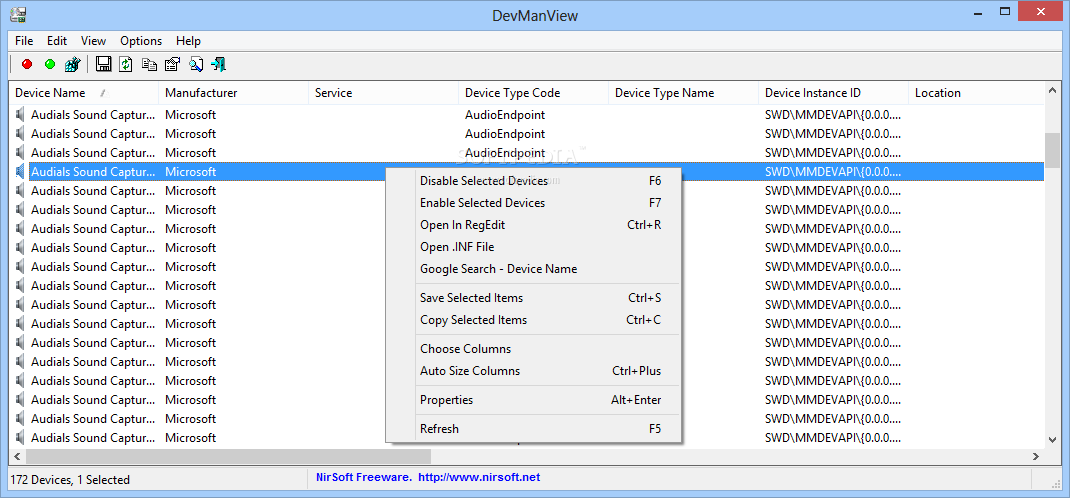The image size is (1070, 498).
Task: Open RegEdit via the registry cube toolbar icon
Action: (73, 64)
